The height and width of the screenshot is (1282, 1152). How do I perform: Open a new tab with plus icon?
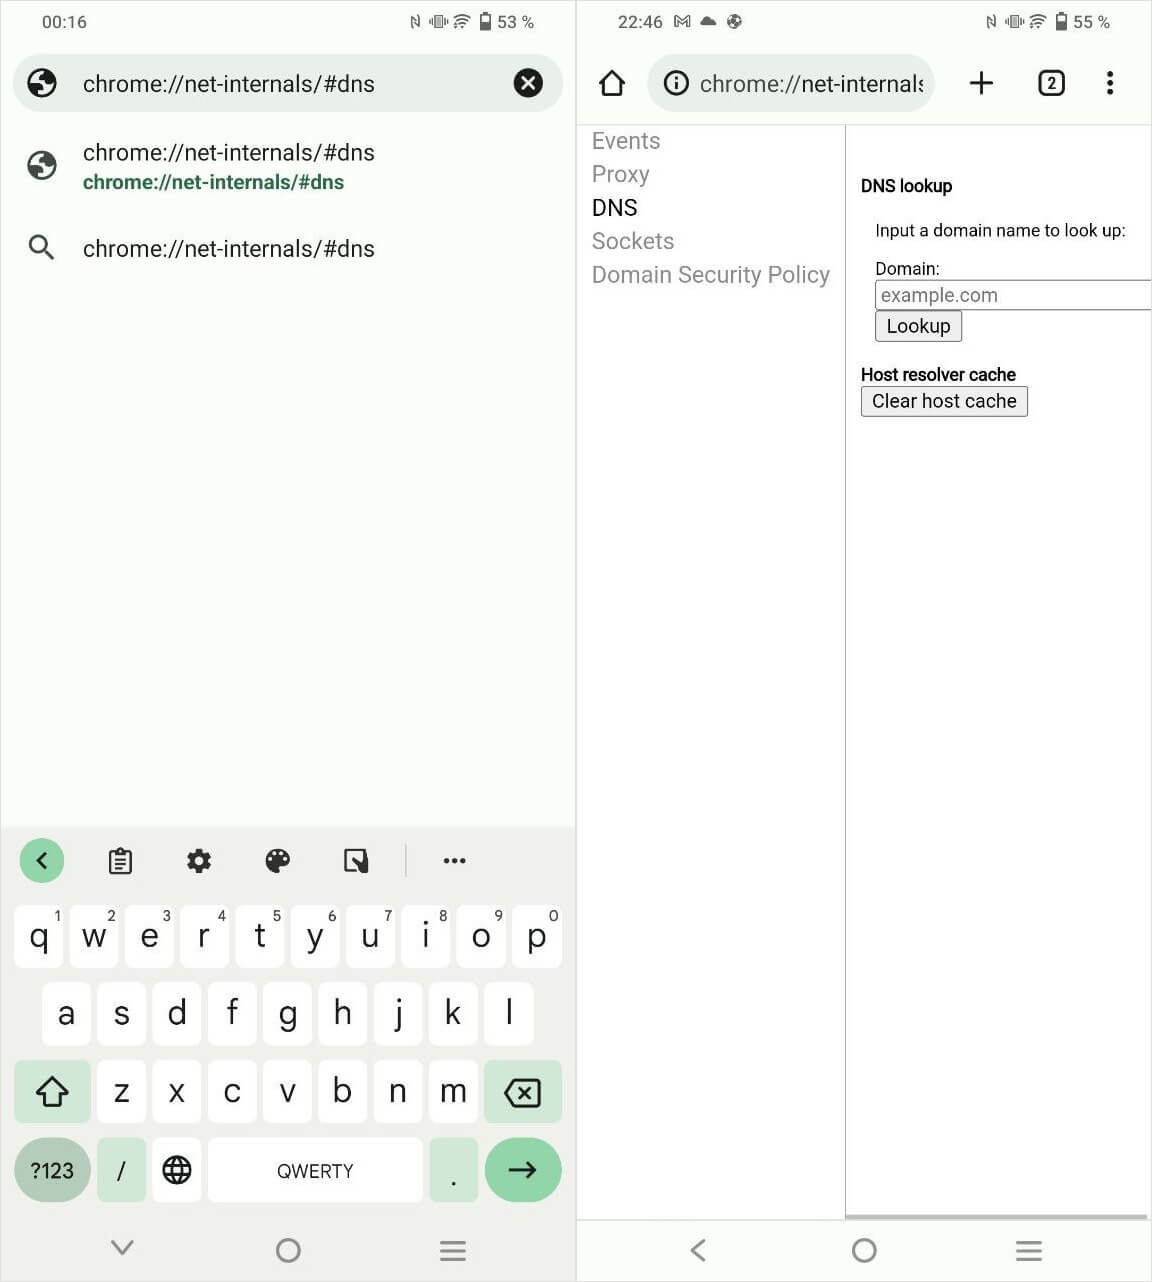point(981,83)
